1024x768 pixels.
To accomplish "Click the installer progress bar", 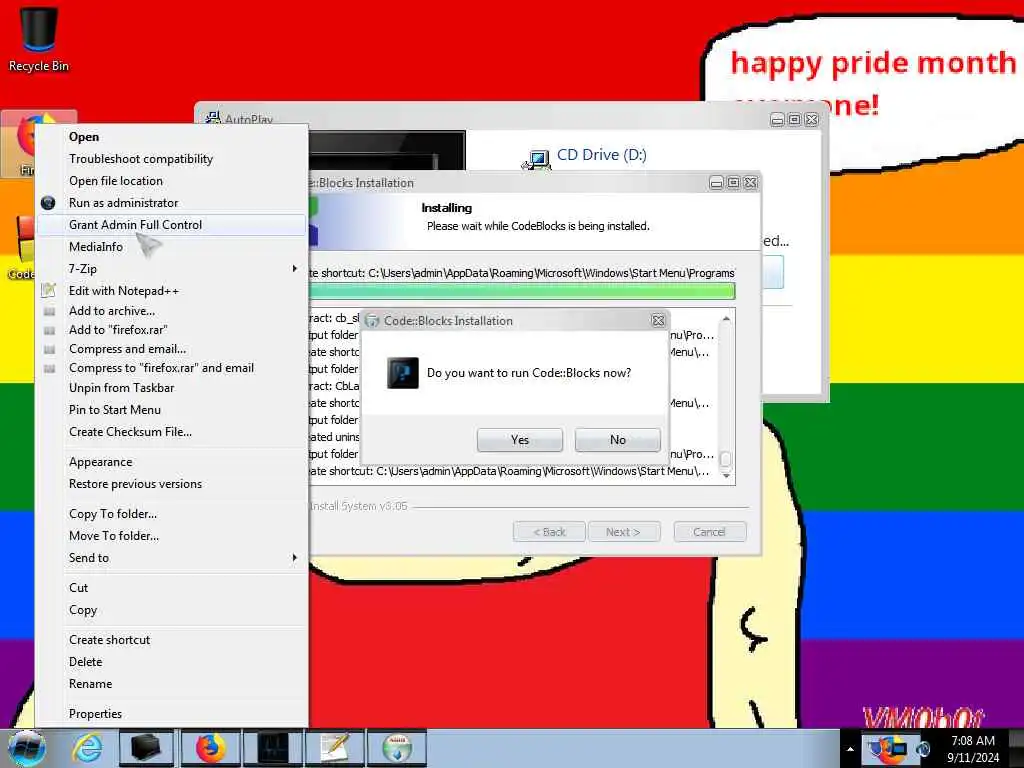I will 522,291.
